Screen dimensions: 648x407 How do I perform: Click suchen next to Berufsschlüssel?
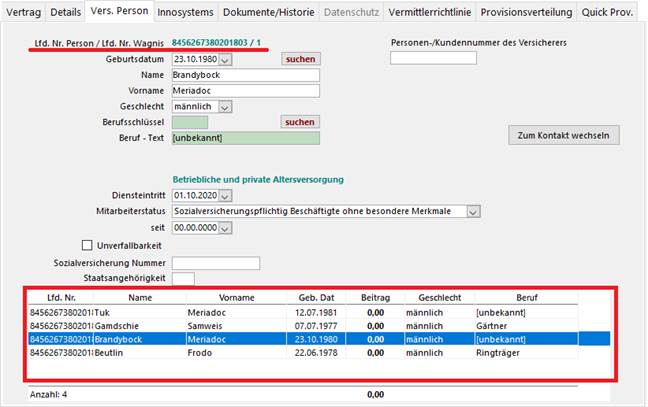pyautogui.click(x=300, y=122)
